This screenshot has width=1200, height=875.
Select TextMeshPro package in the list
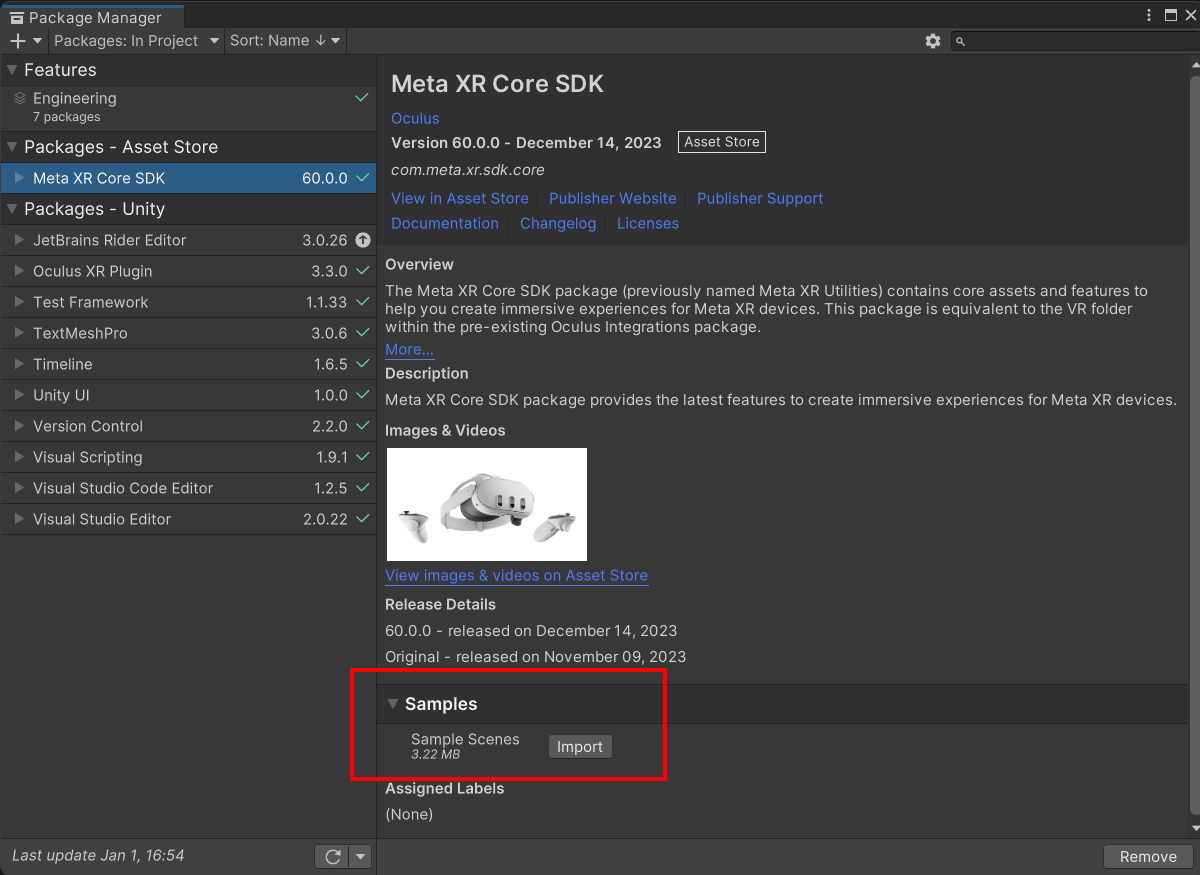[x=80, y=333]
